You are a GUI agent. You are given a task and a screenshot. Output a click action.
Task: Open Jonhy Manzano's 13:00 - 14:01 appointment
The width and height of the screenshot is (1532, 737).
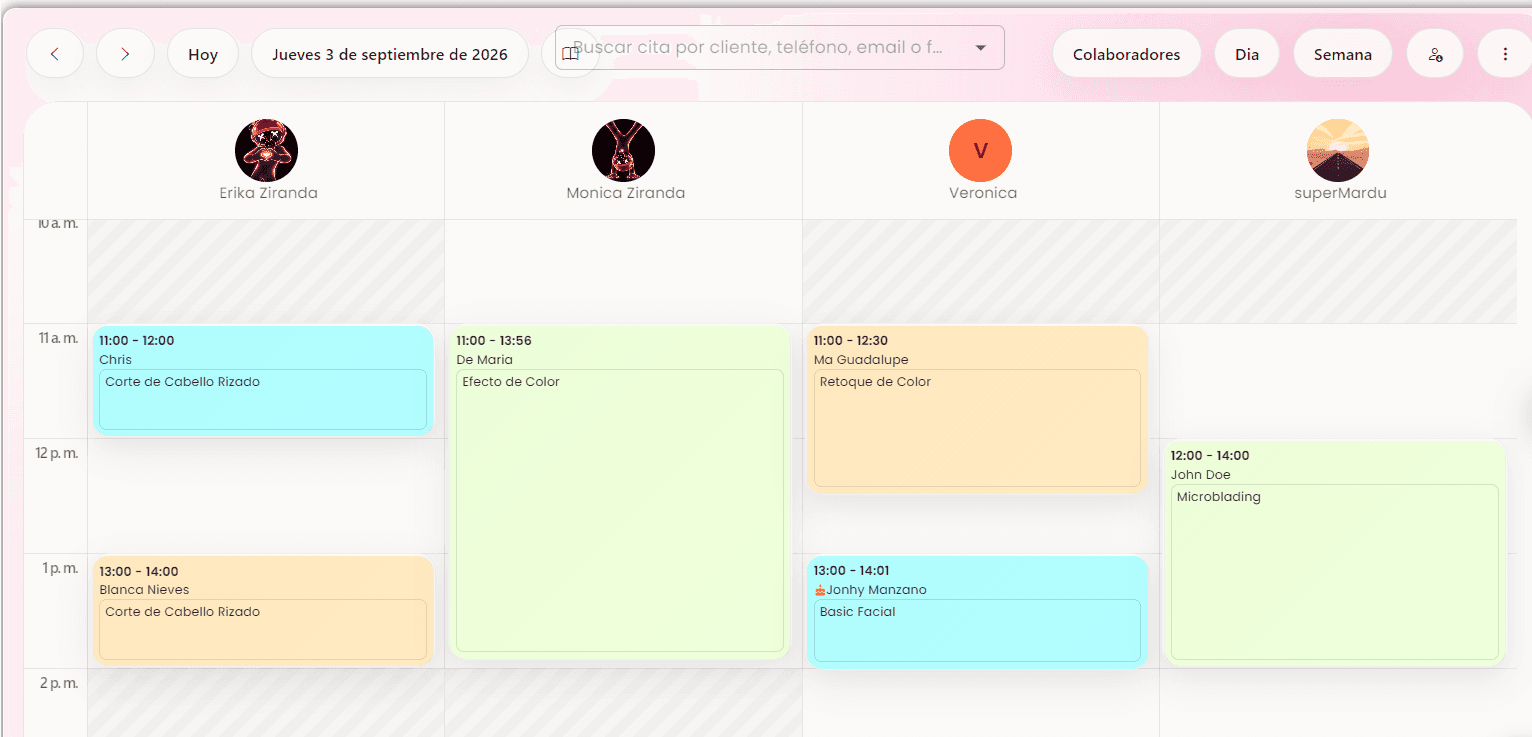[977, 611]
